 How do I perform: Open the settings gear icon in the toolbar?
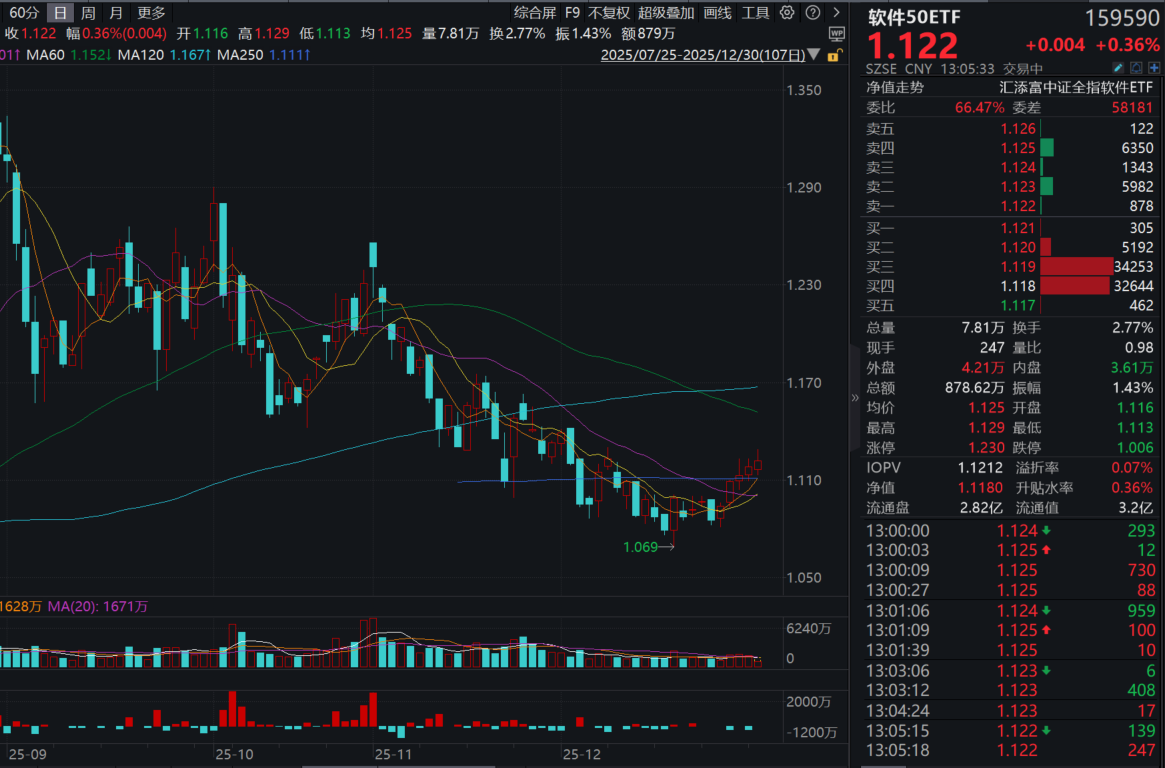pos(786,12)
